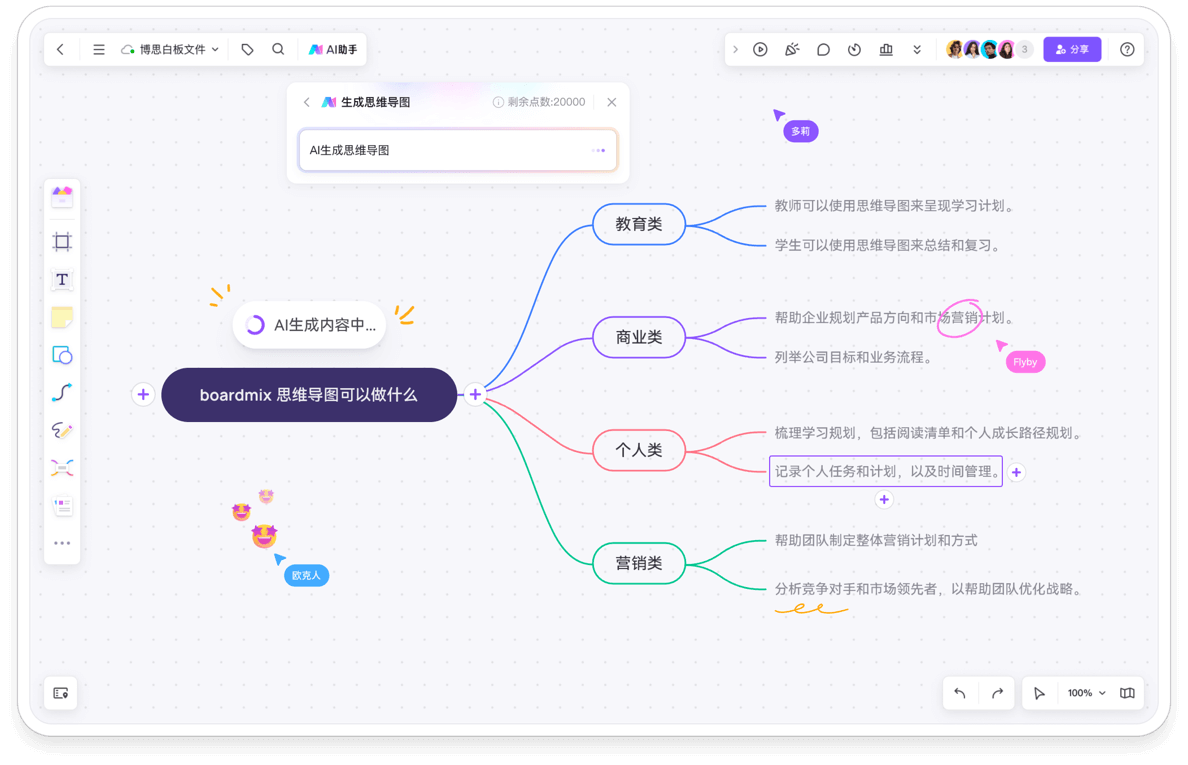Screen dimensions: 1188x765
Task: Start presentation with the play icon
Action: pos(760,49)
